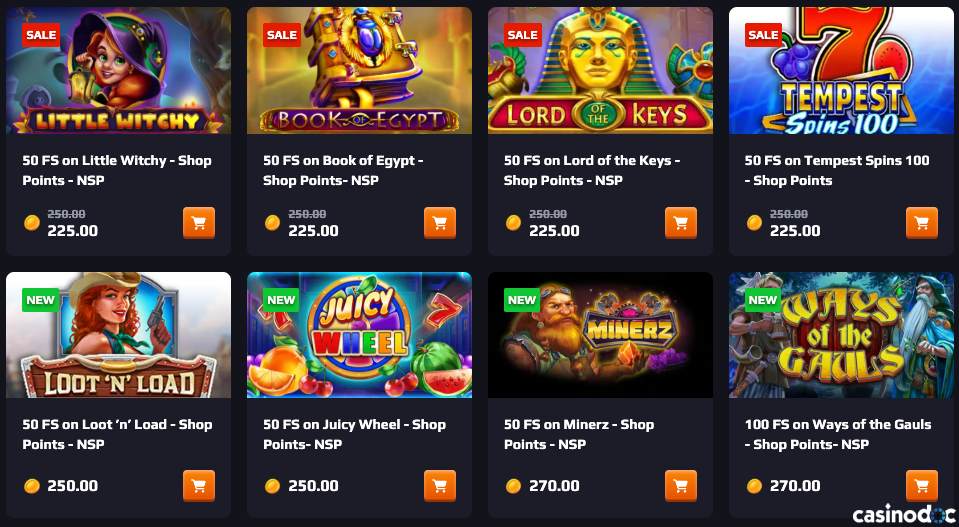959x527 pixels.
Task: Select the Juicy Wheel game thumbnail
Action: pyautogui.click(x=360, y=335)
